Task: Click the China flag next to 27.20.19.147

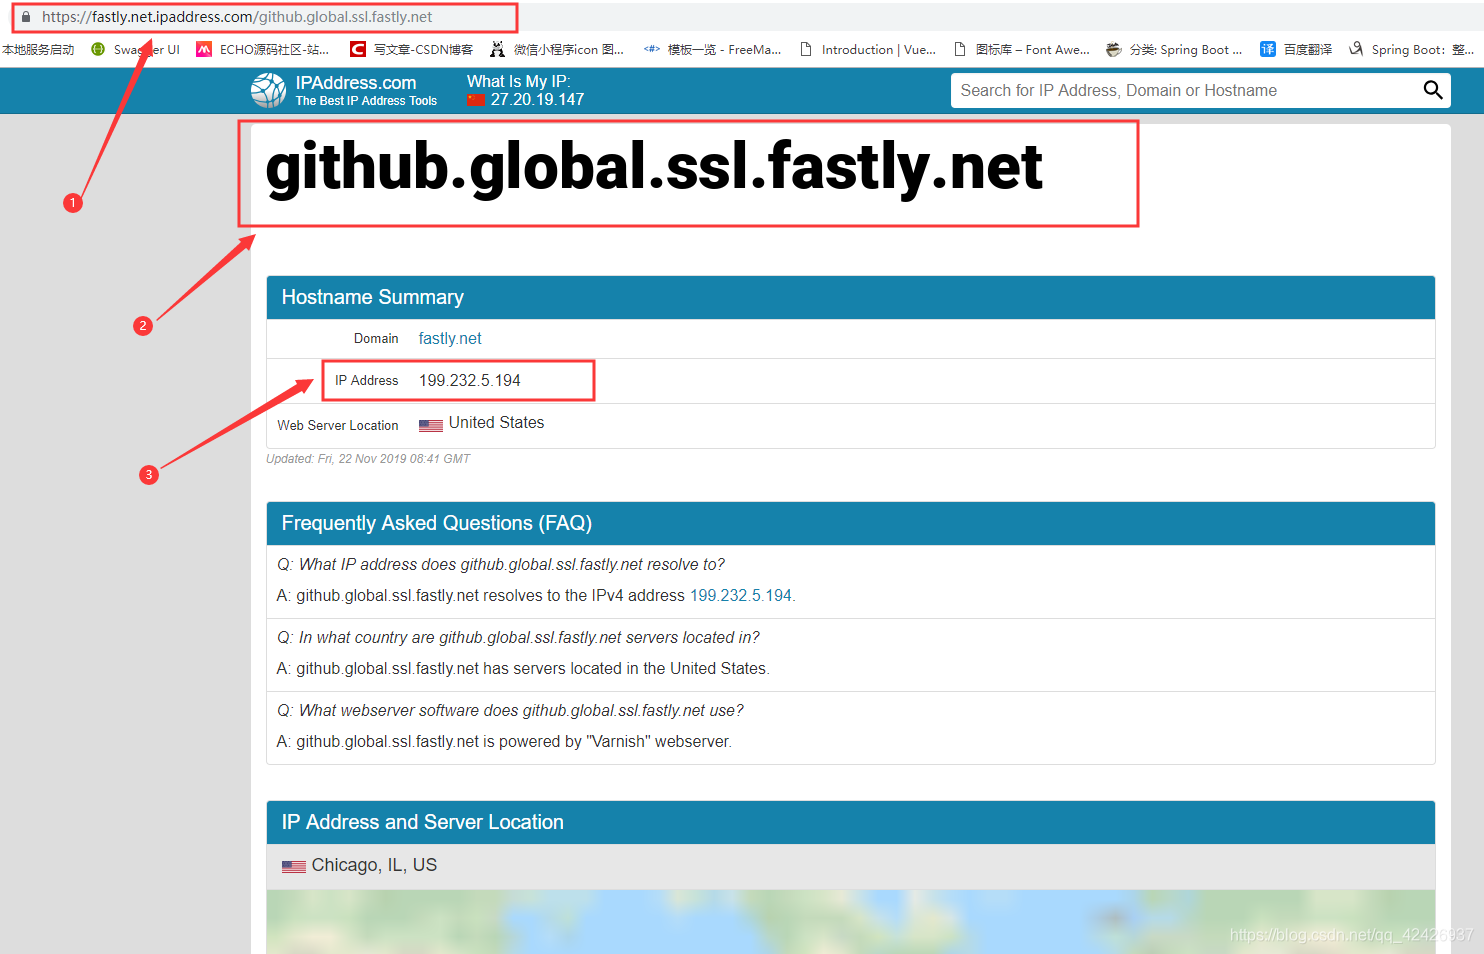Action: pyautogui.click(x=477, y=100)
